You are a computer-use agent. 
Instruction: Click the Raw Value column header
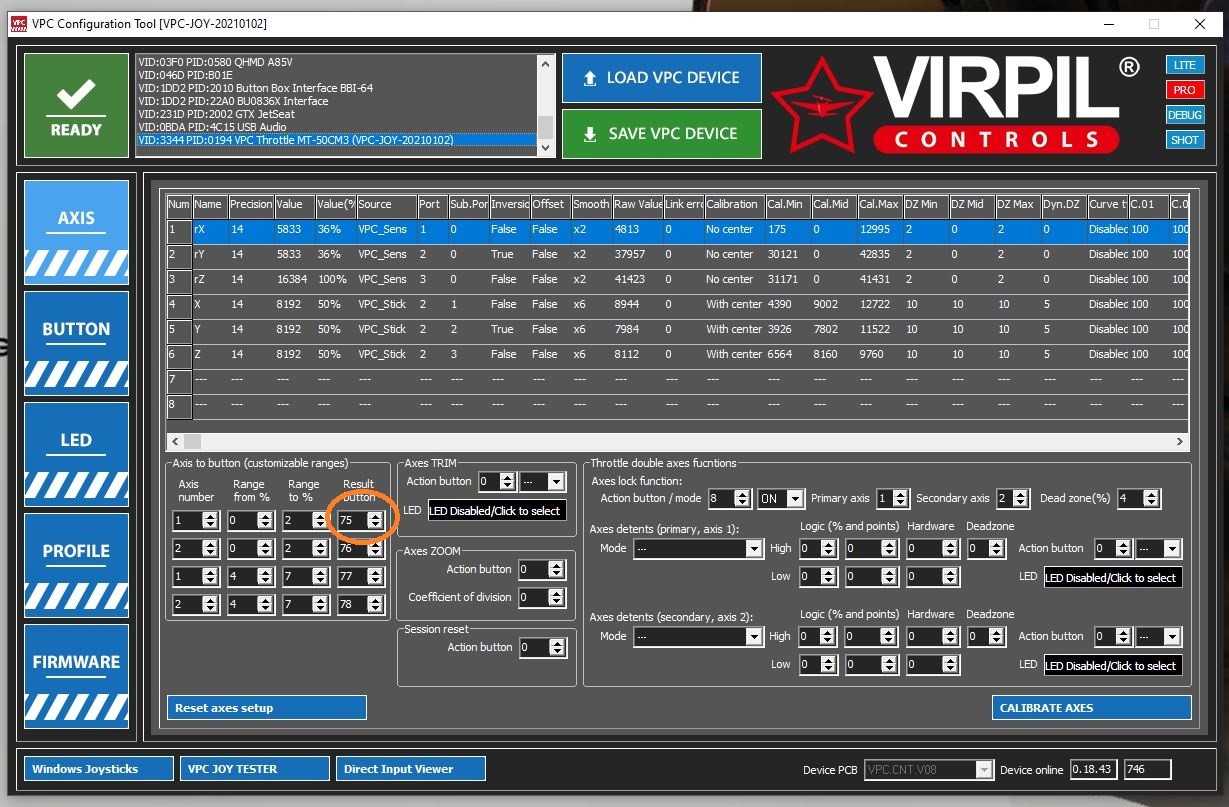coord(638,204)
